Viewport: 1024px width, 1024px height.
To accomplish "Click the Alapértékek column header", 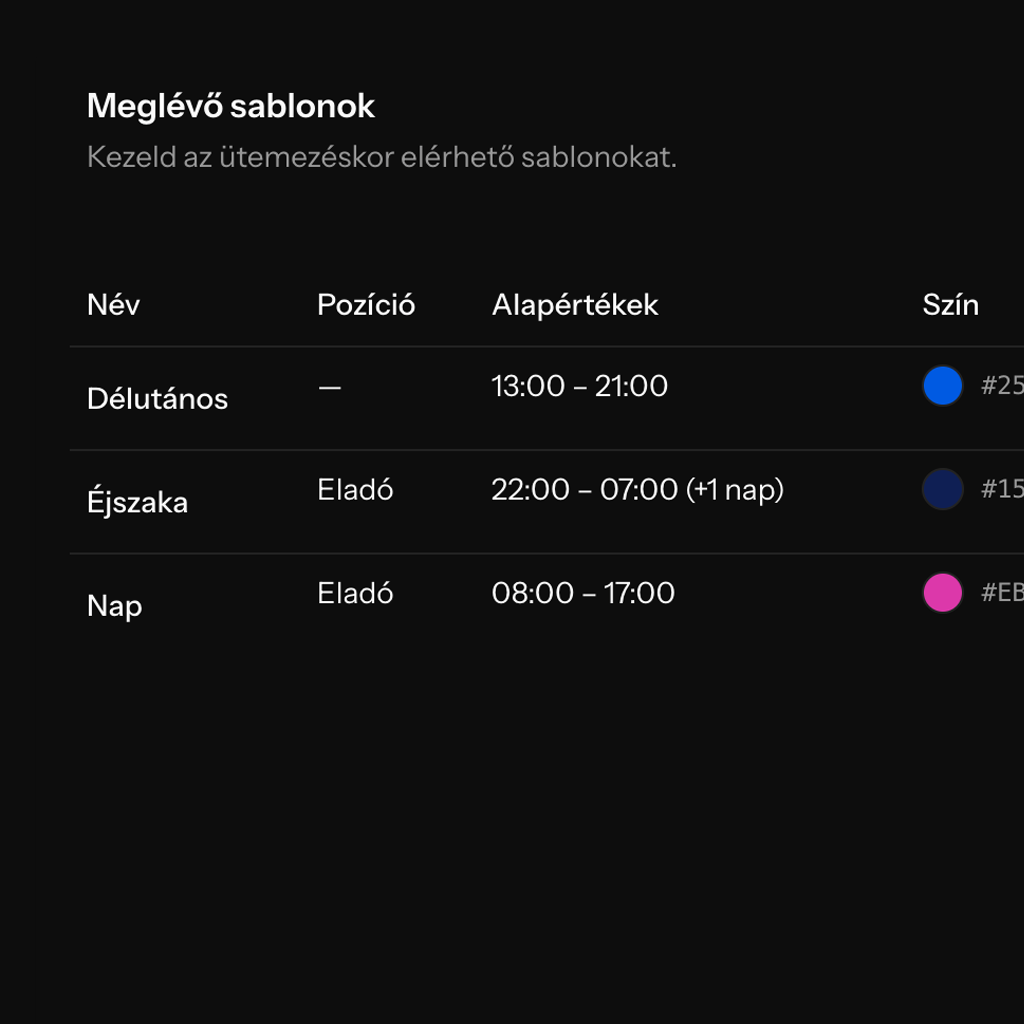I will pyautogui.click(x=574, y=305).
